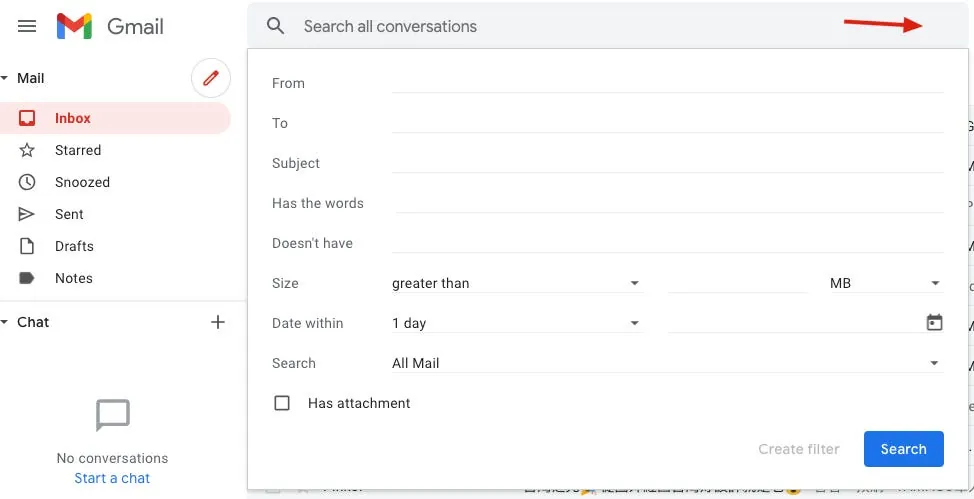This screenshot has height=499, width=974.
Task: Open the size 'greater than' dropdown
Action: (x=515, y=283)
